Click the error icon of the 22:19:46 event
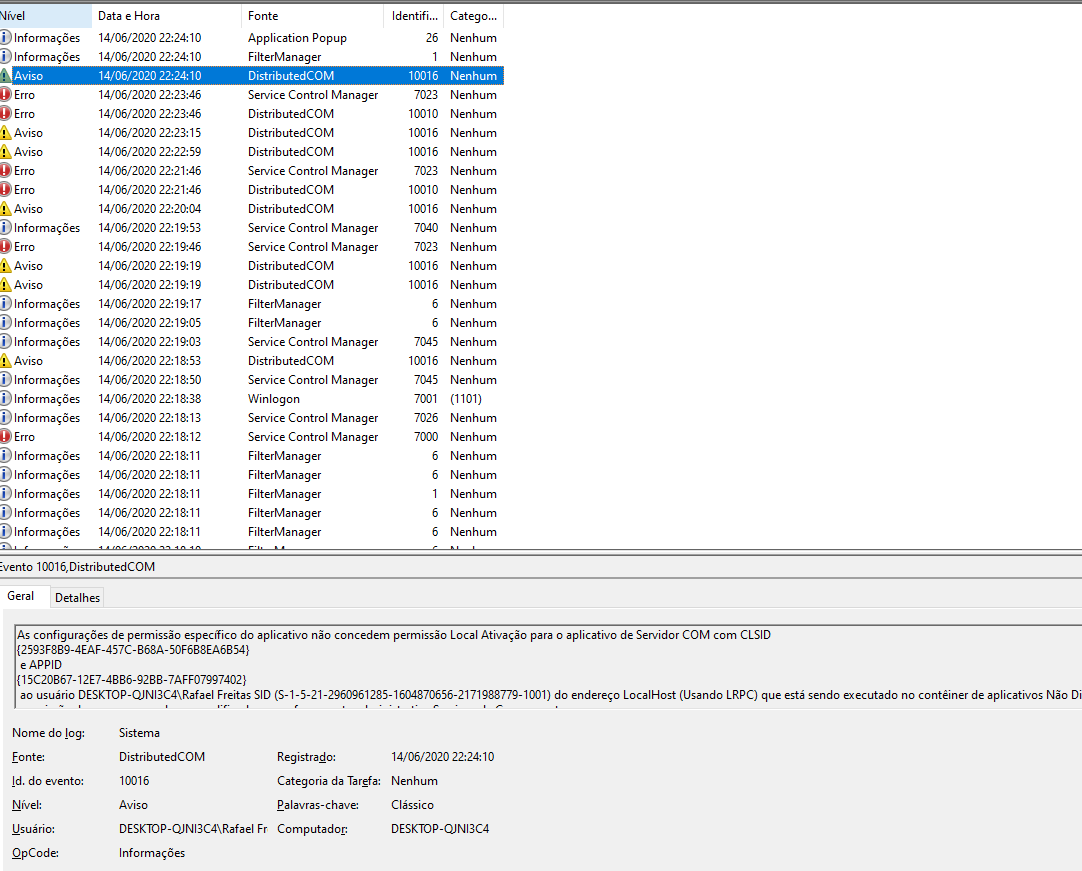The height and width of the screenshot is (871, 1082). click(x=5, y=247)
